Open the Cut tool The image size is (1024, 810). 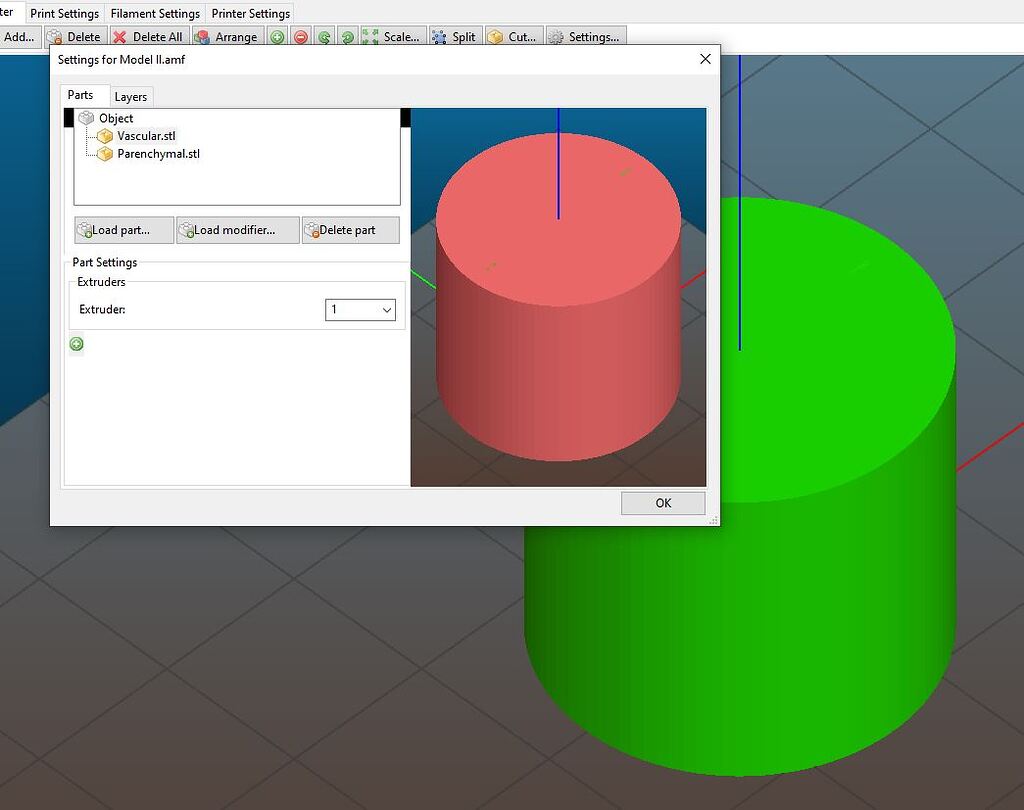[513, 36]
